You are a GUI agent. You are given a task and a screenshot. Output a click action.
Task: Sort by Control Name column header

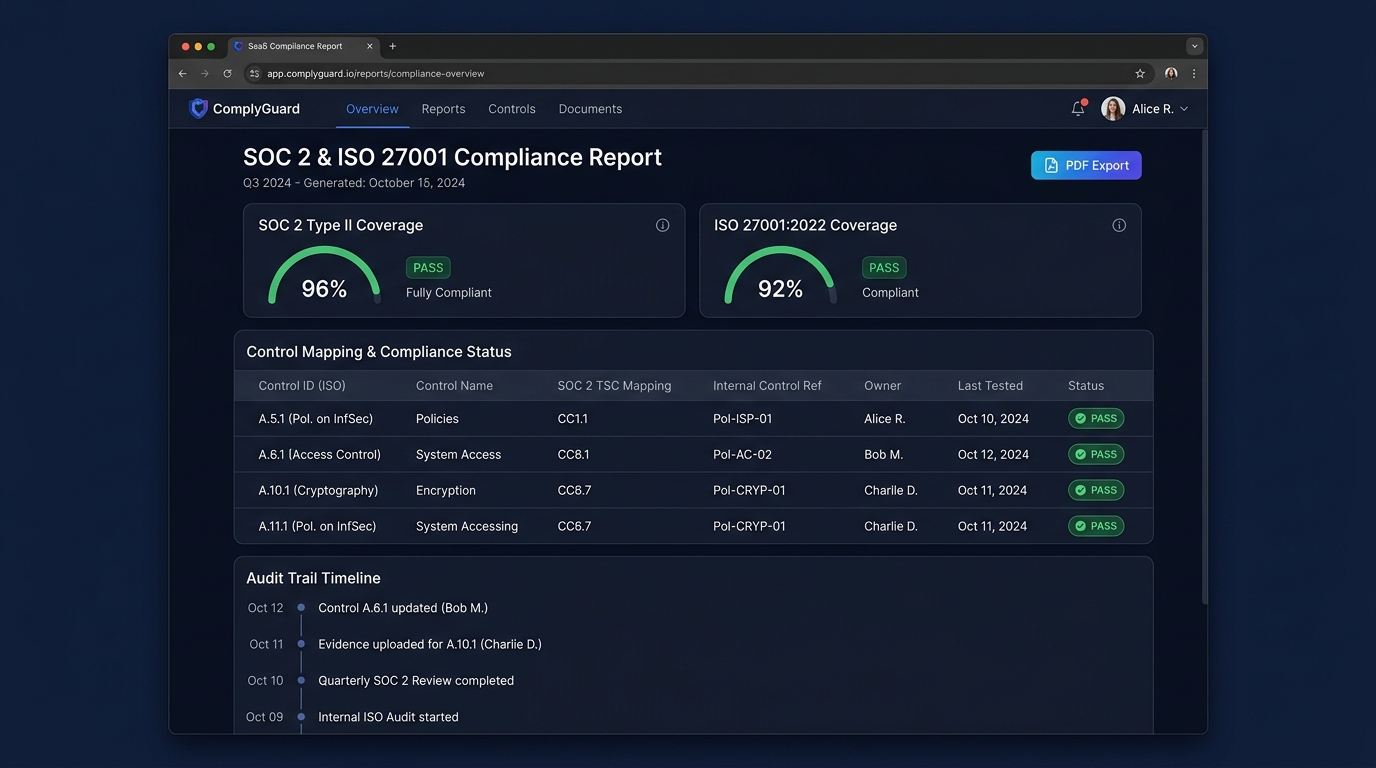pyautogui.click(x=454, y=385)
